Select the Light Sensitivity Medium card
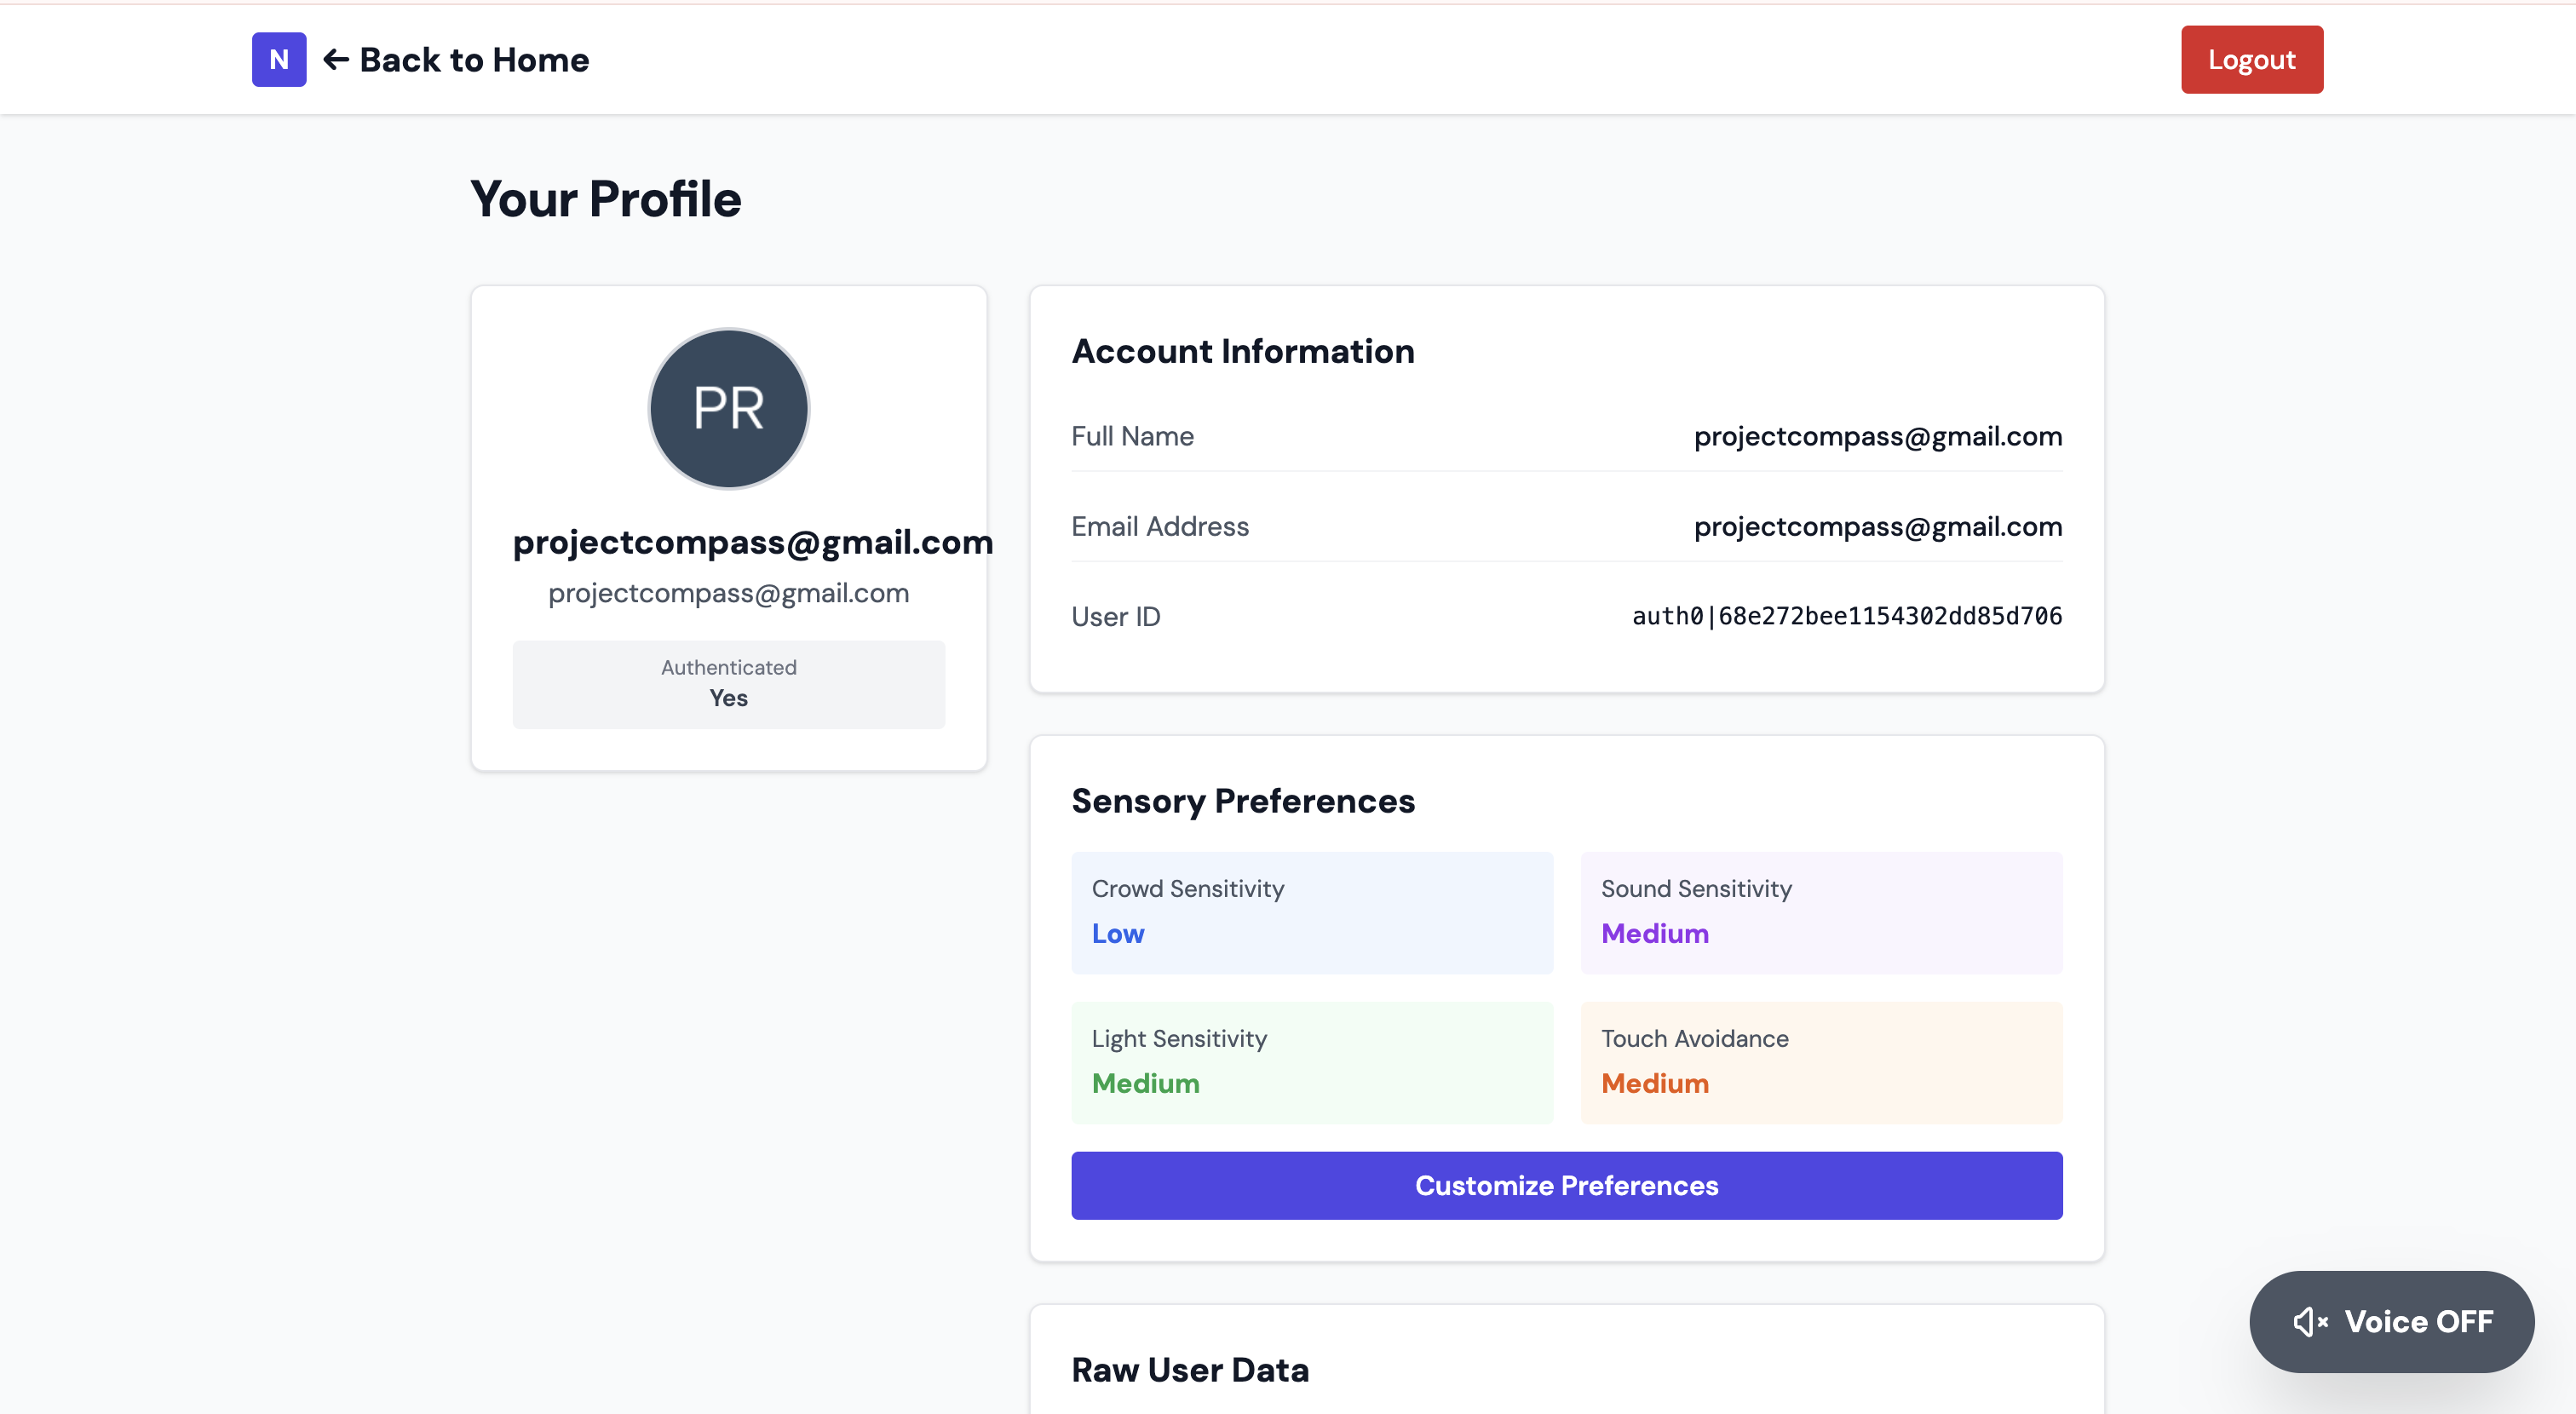 [x=1311, y=1062]
